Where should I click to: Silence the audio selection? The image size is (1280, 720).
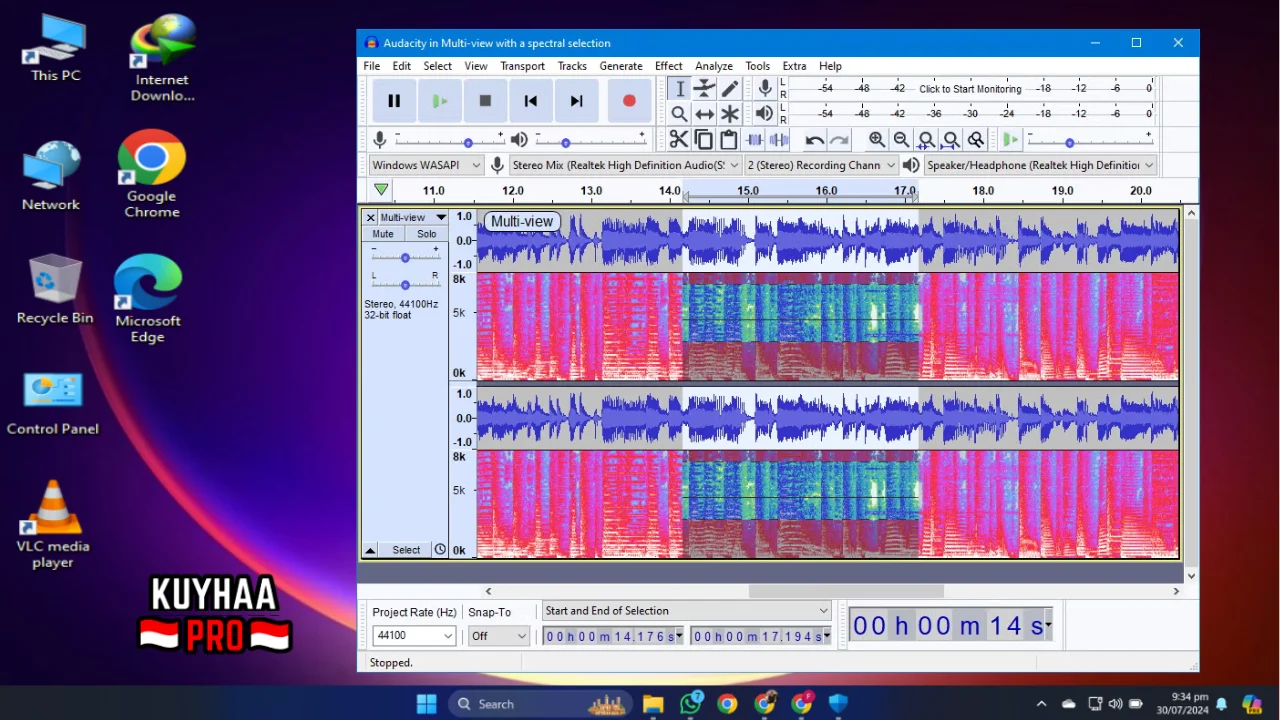pyautogui.click(x=779, y=140)
